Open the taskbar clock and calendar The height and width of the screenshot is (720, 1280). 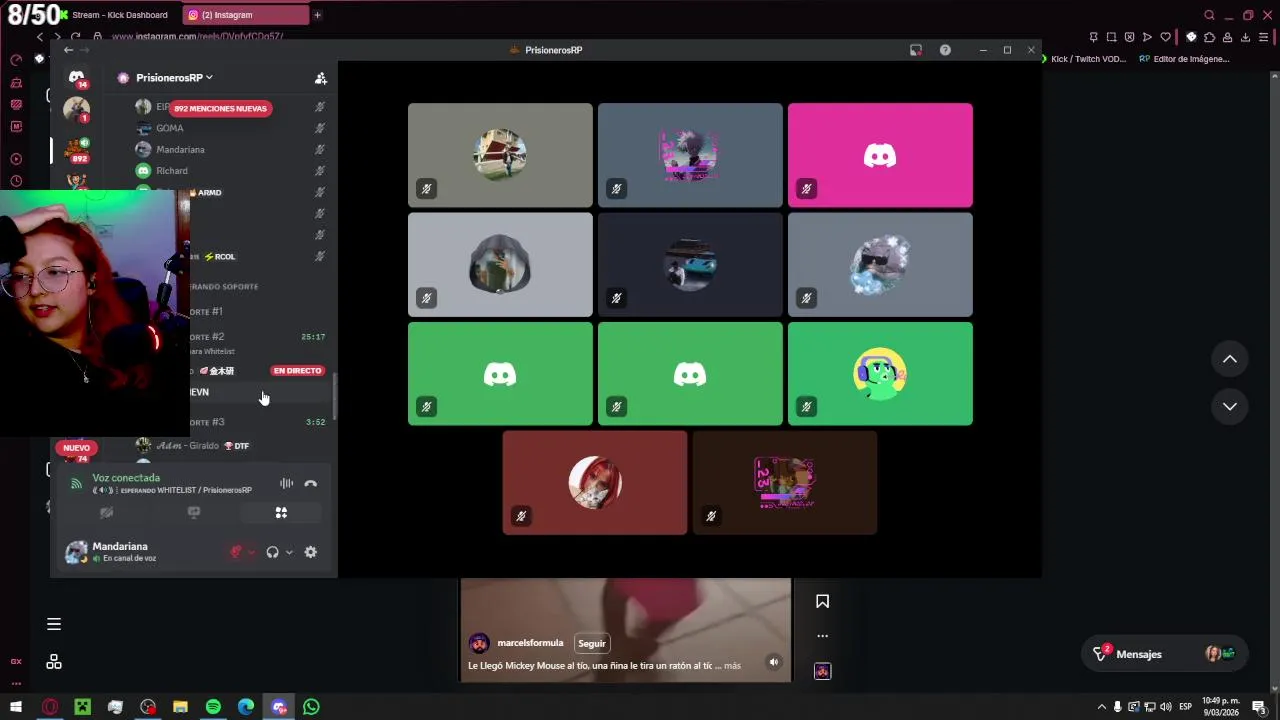(x=1221, y=707)
